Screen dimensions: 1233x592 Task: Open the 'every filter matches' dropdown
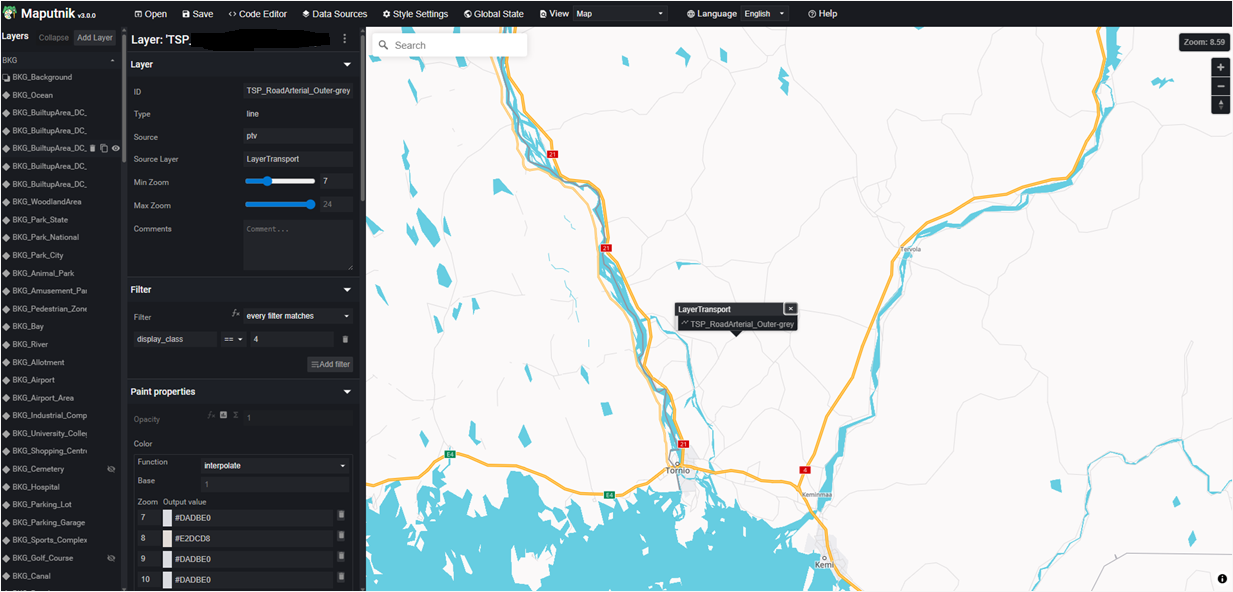pyautogui.click(x=298, y=316)
